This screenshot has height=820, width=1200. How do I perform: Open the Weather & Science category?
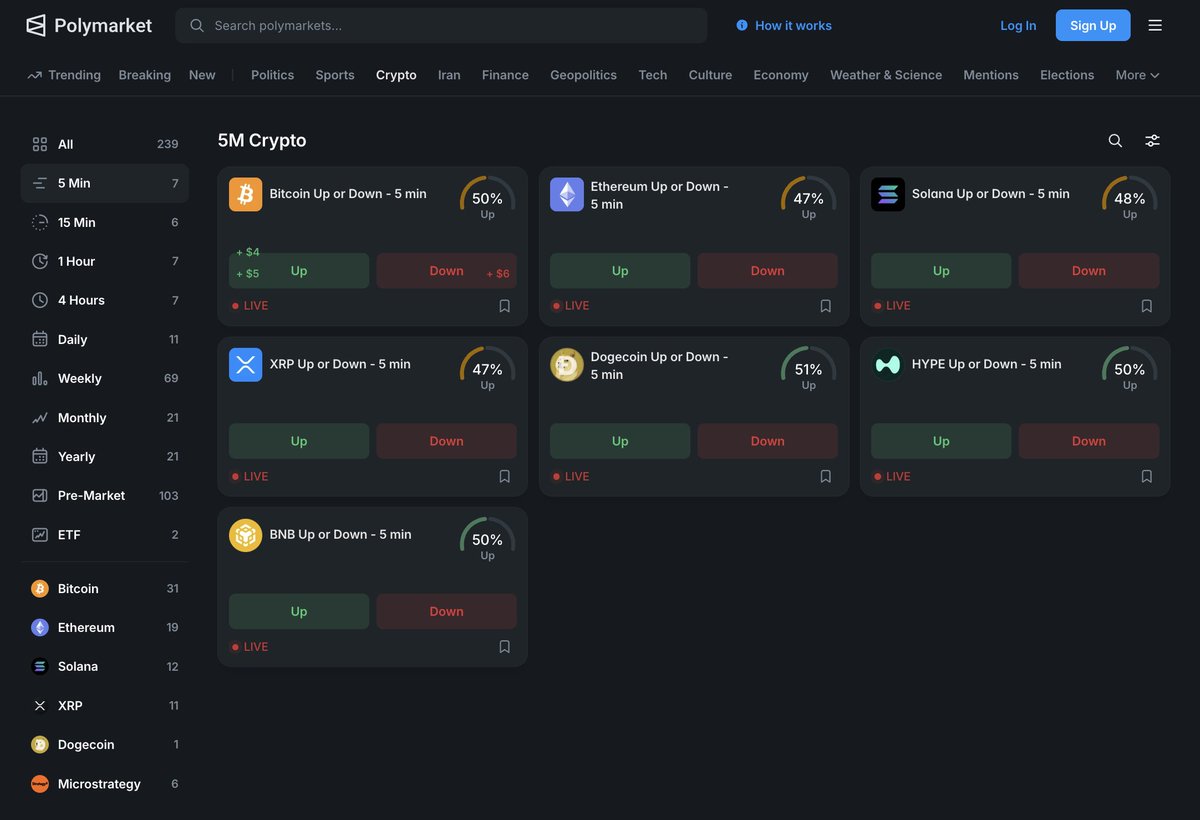tap(886, 75)
